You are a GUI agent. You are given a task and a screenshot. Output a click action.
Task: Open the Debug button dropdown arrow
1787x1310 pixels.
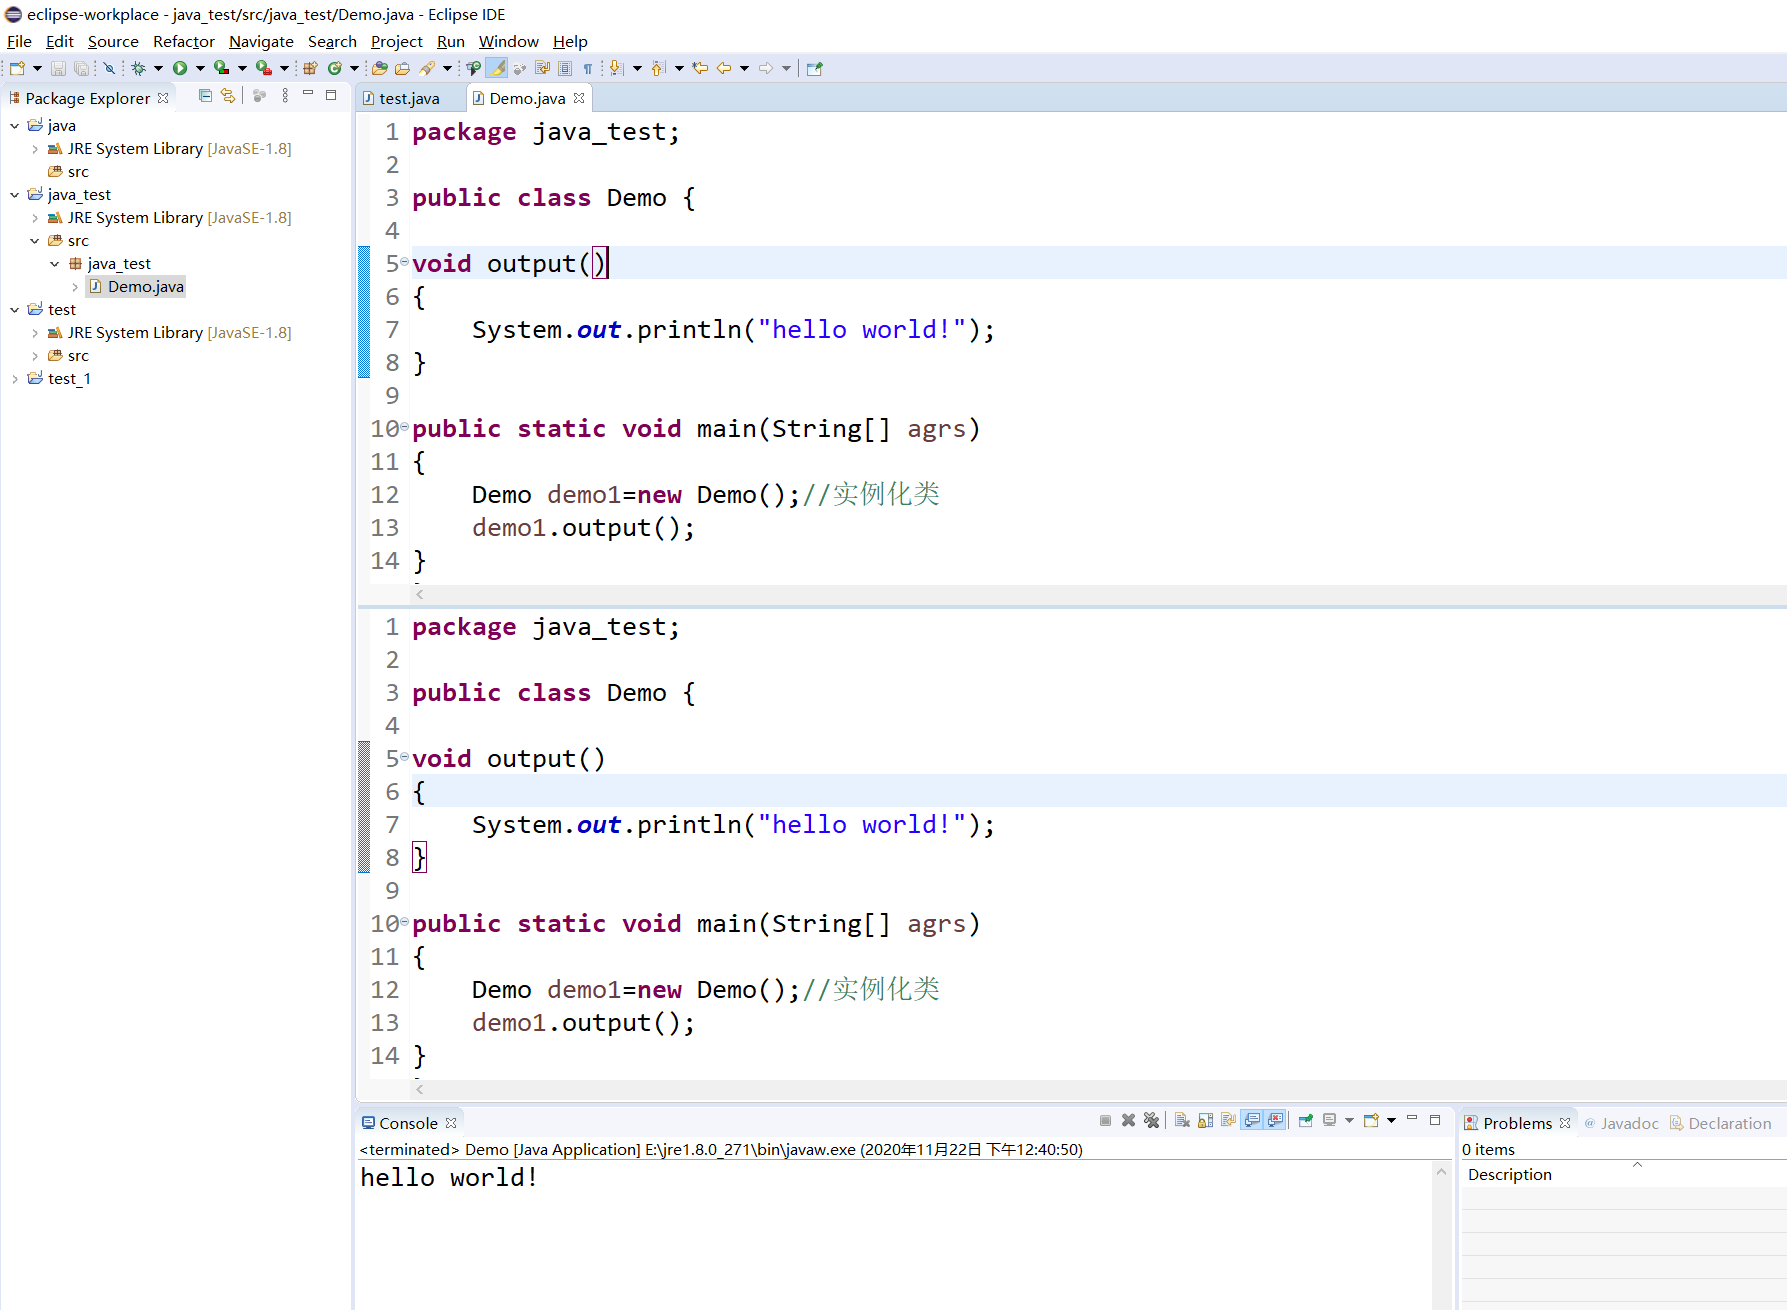click(x=158, y=68)
